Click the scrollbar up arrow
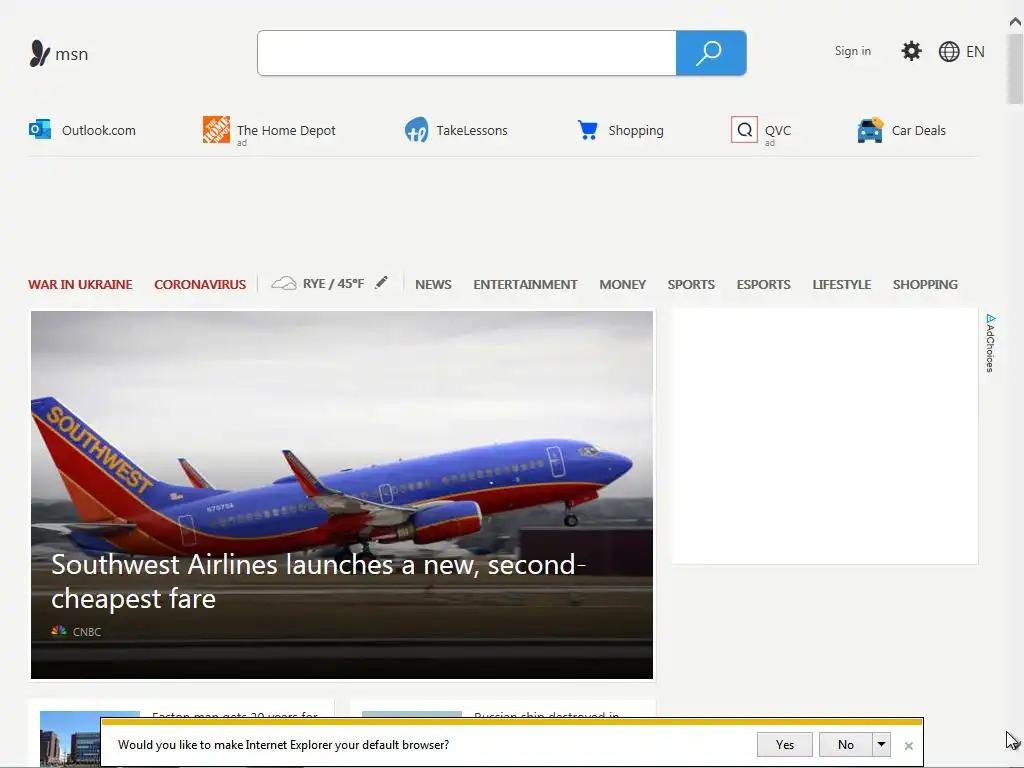Screen dimensions: 1024x768 click(x=1015, y=22)
